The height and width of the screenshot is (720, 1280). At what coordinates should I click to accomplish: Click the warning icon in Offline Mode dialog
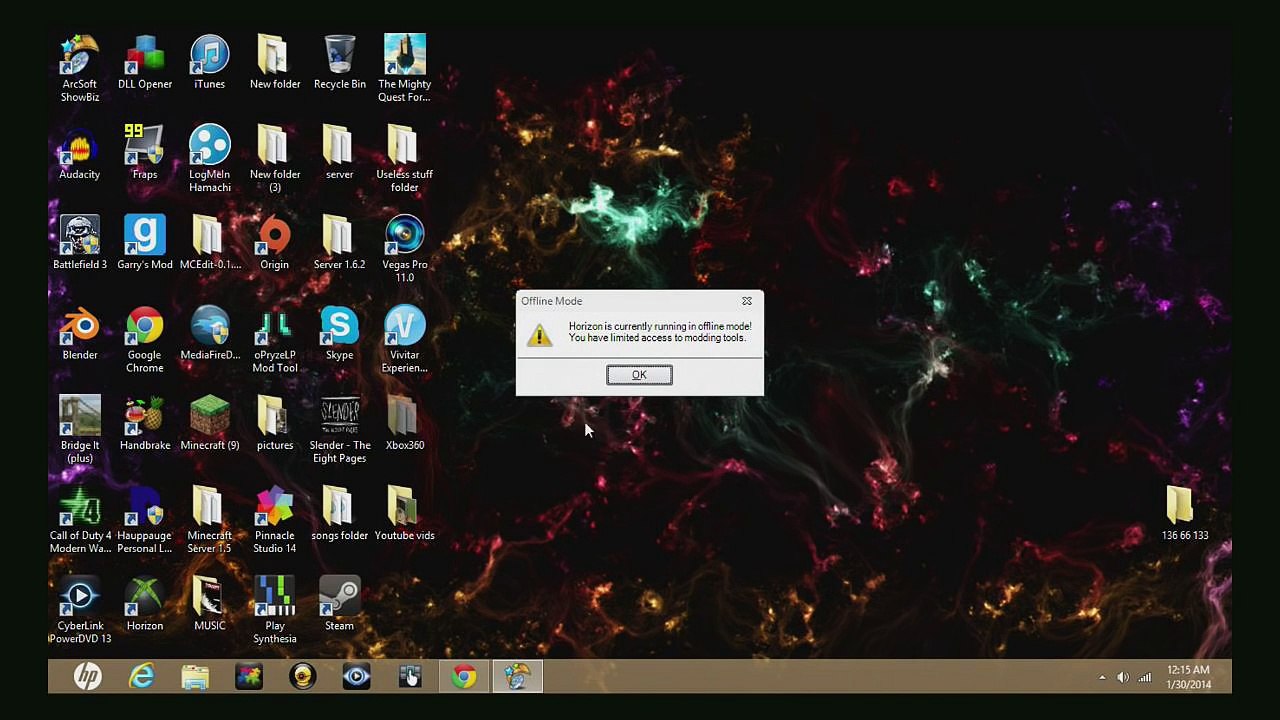539,335
